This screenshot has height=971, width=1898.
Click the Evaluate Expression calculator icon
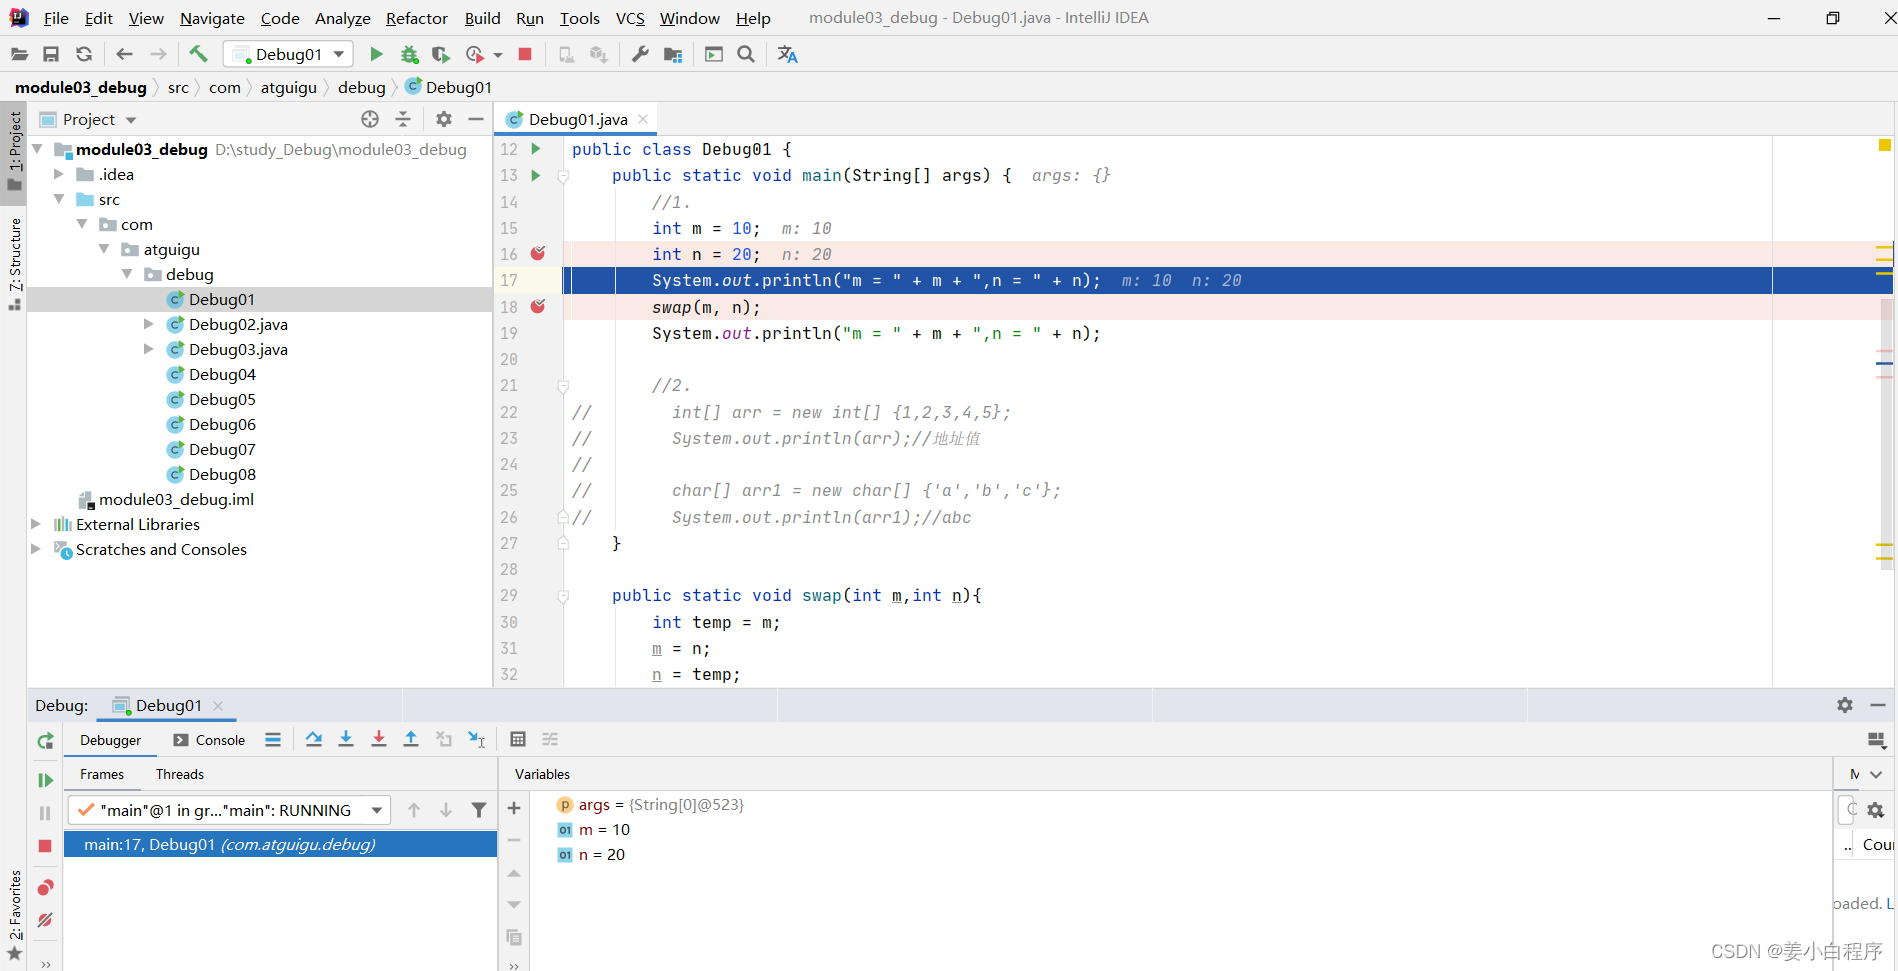[518, 739]
